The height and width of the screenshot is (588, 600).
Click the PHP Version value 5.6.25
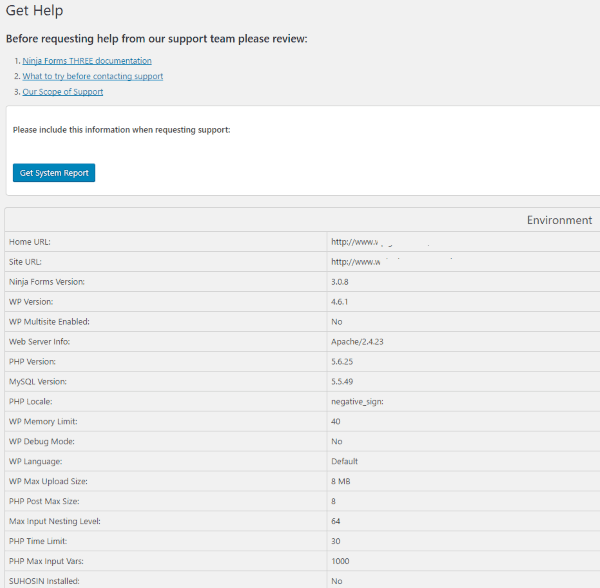click(x=344, y=362)
